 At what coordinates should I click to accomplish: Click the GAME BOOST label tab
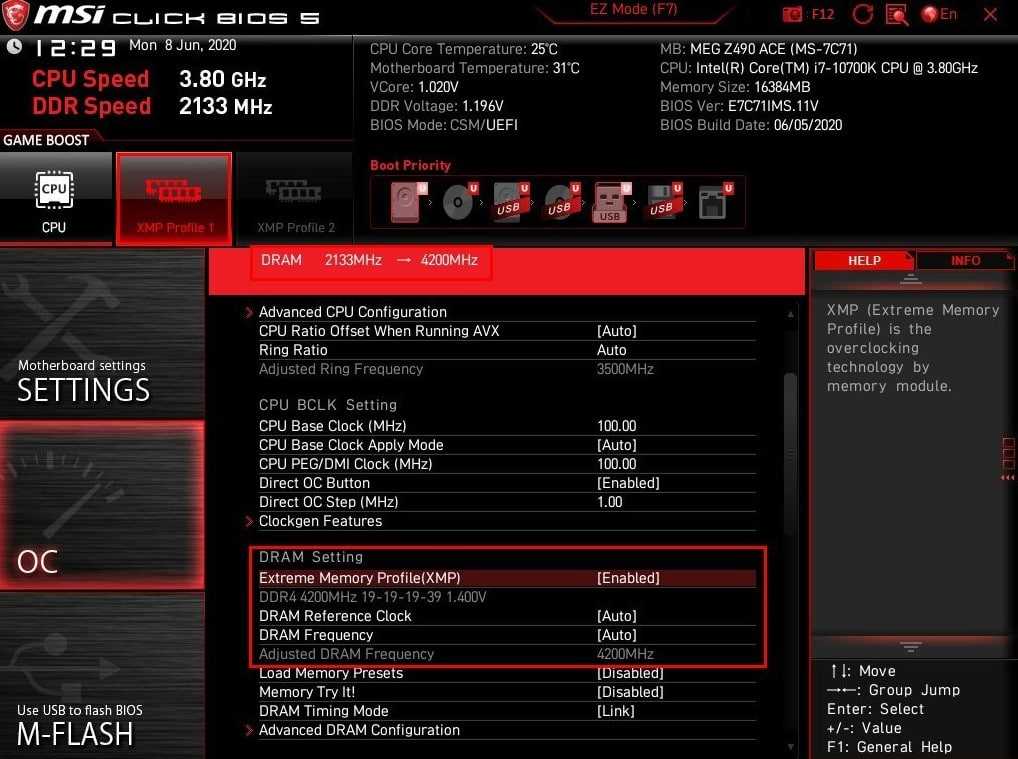click(x=47, y=140)
